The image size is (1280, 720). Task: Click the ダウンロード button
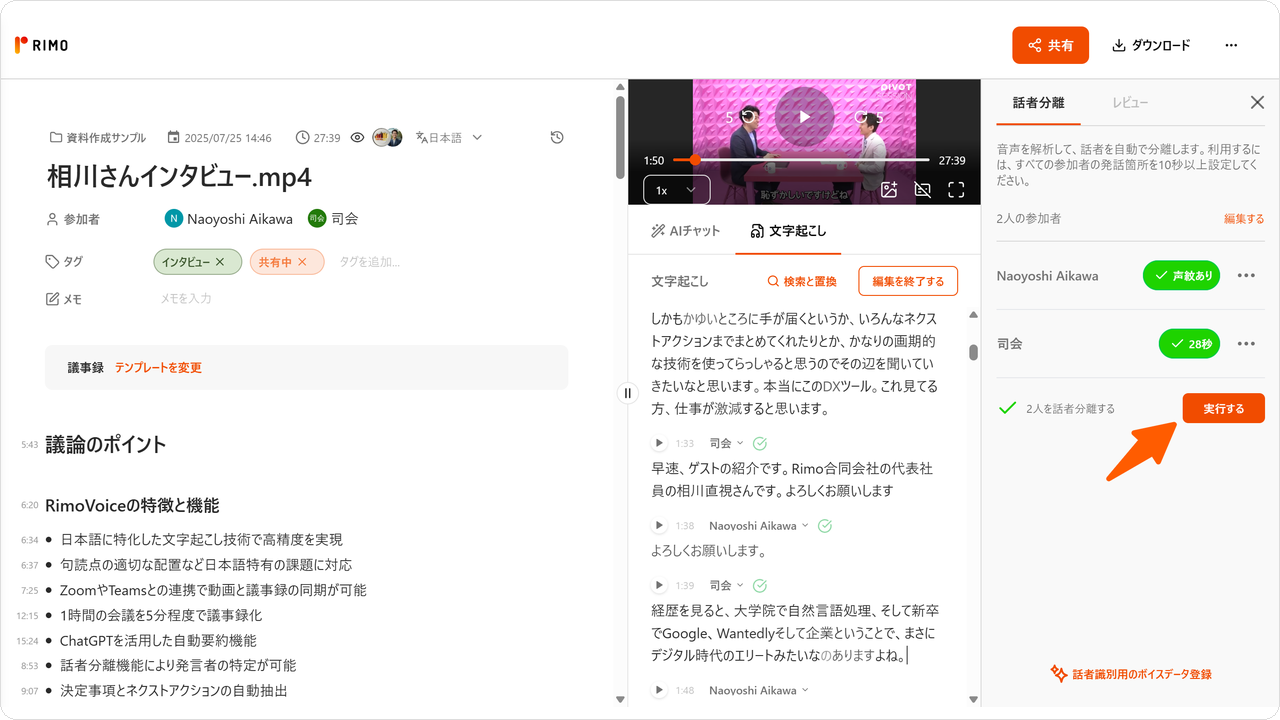(x=1151, y=45)
